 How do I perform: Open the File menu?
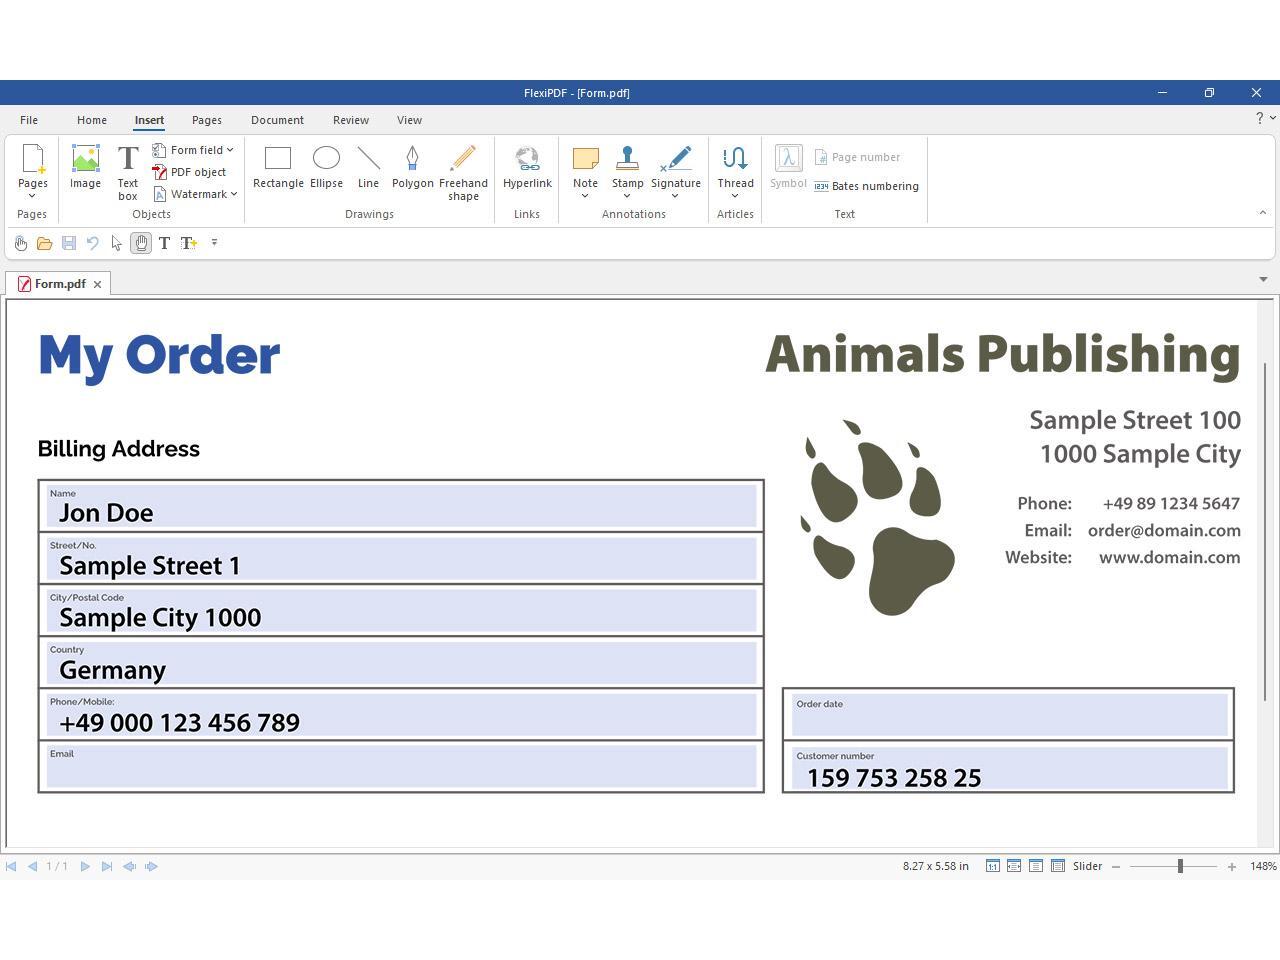[x=29, y=120]
